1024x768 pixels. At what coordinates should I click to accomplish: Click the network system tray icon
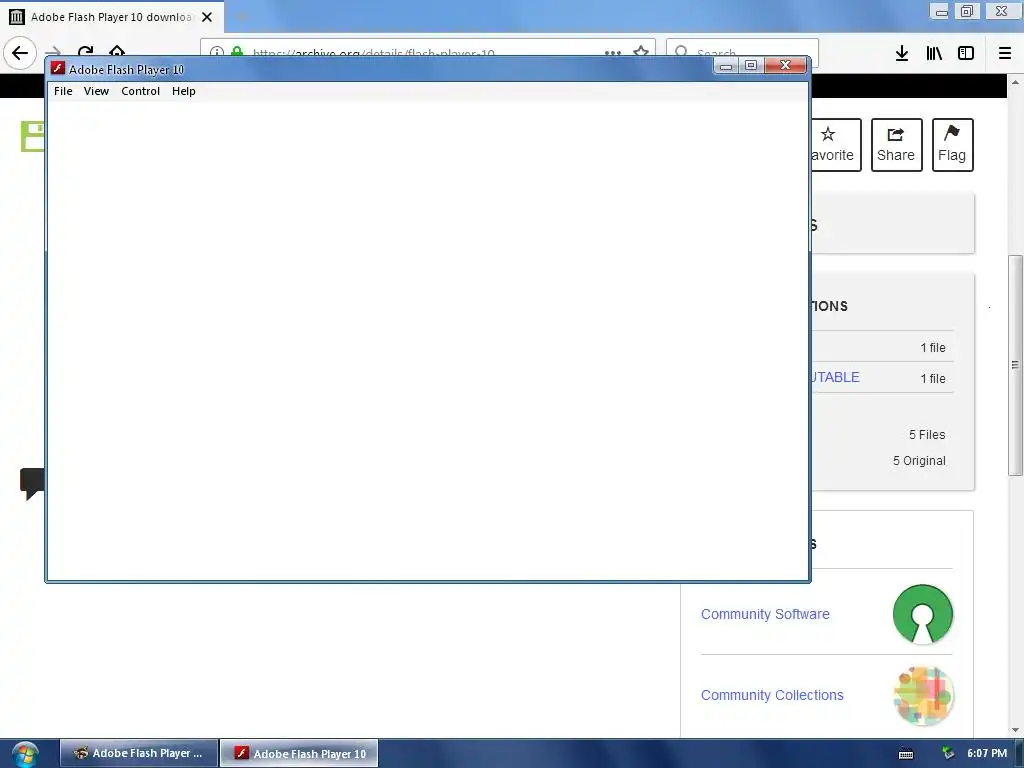948,754
